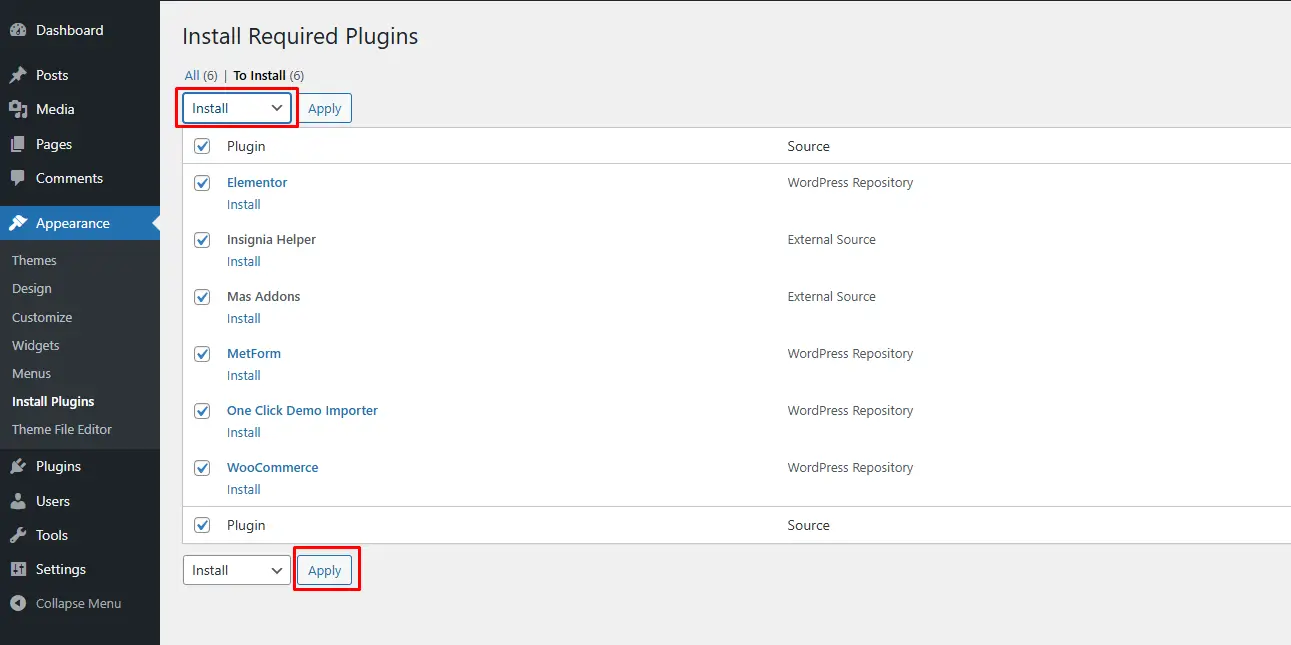The height and width of the screenshot is (645, 1291).
Task: Open Widgets submenu item
Action: click(36, 345)
